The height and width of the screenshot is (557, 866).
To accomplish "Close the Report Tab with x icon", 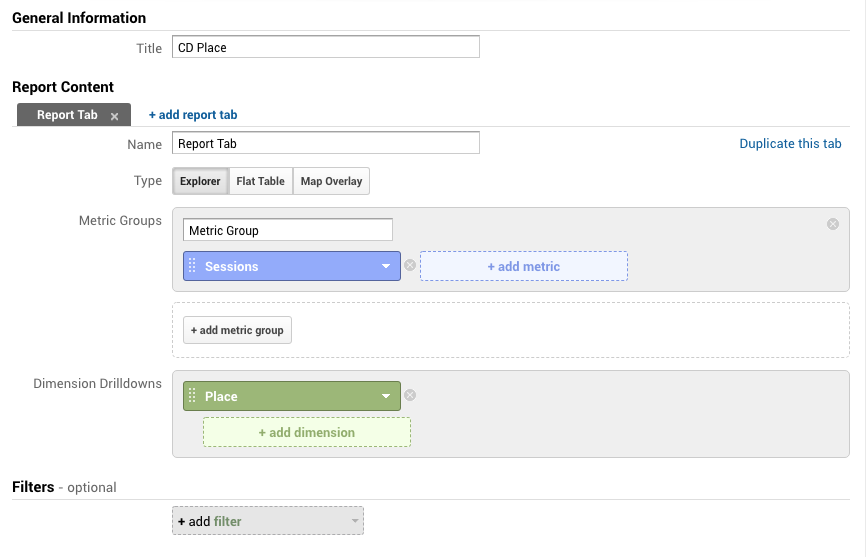I will click(x=115, y=116).
